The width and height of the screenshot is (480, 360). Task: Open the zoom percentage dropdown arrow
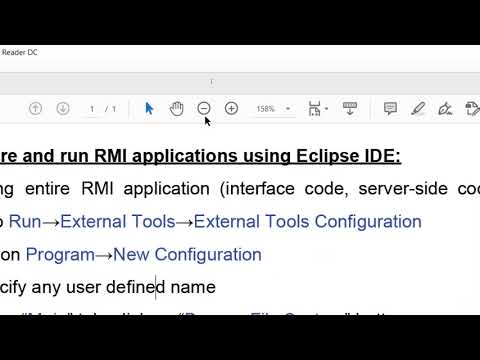(288, 109)
